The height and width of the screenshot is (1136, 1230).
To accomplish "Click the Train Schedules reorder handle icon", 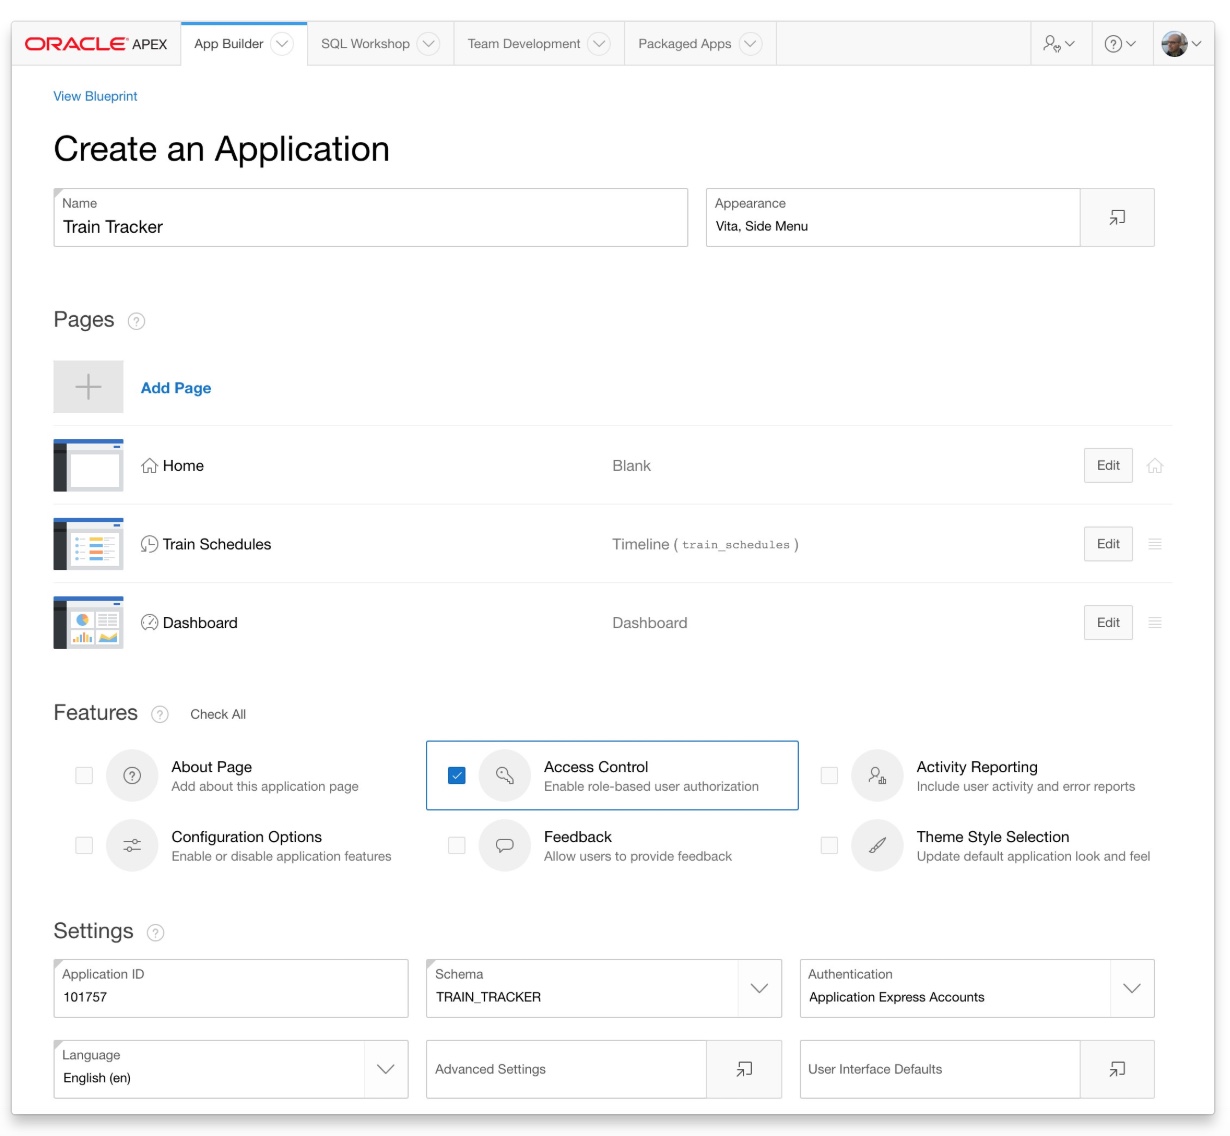I will (x=1155, y=544).
